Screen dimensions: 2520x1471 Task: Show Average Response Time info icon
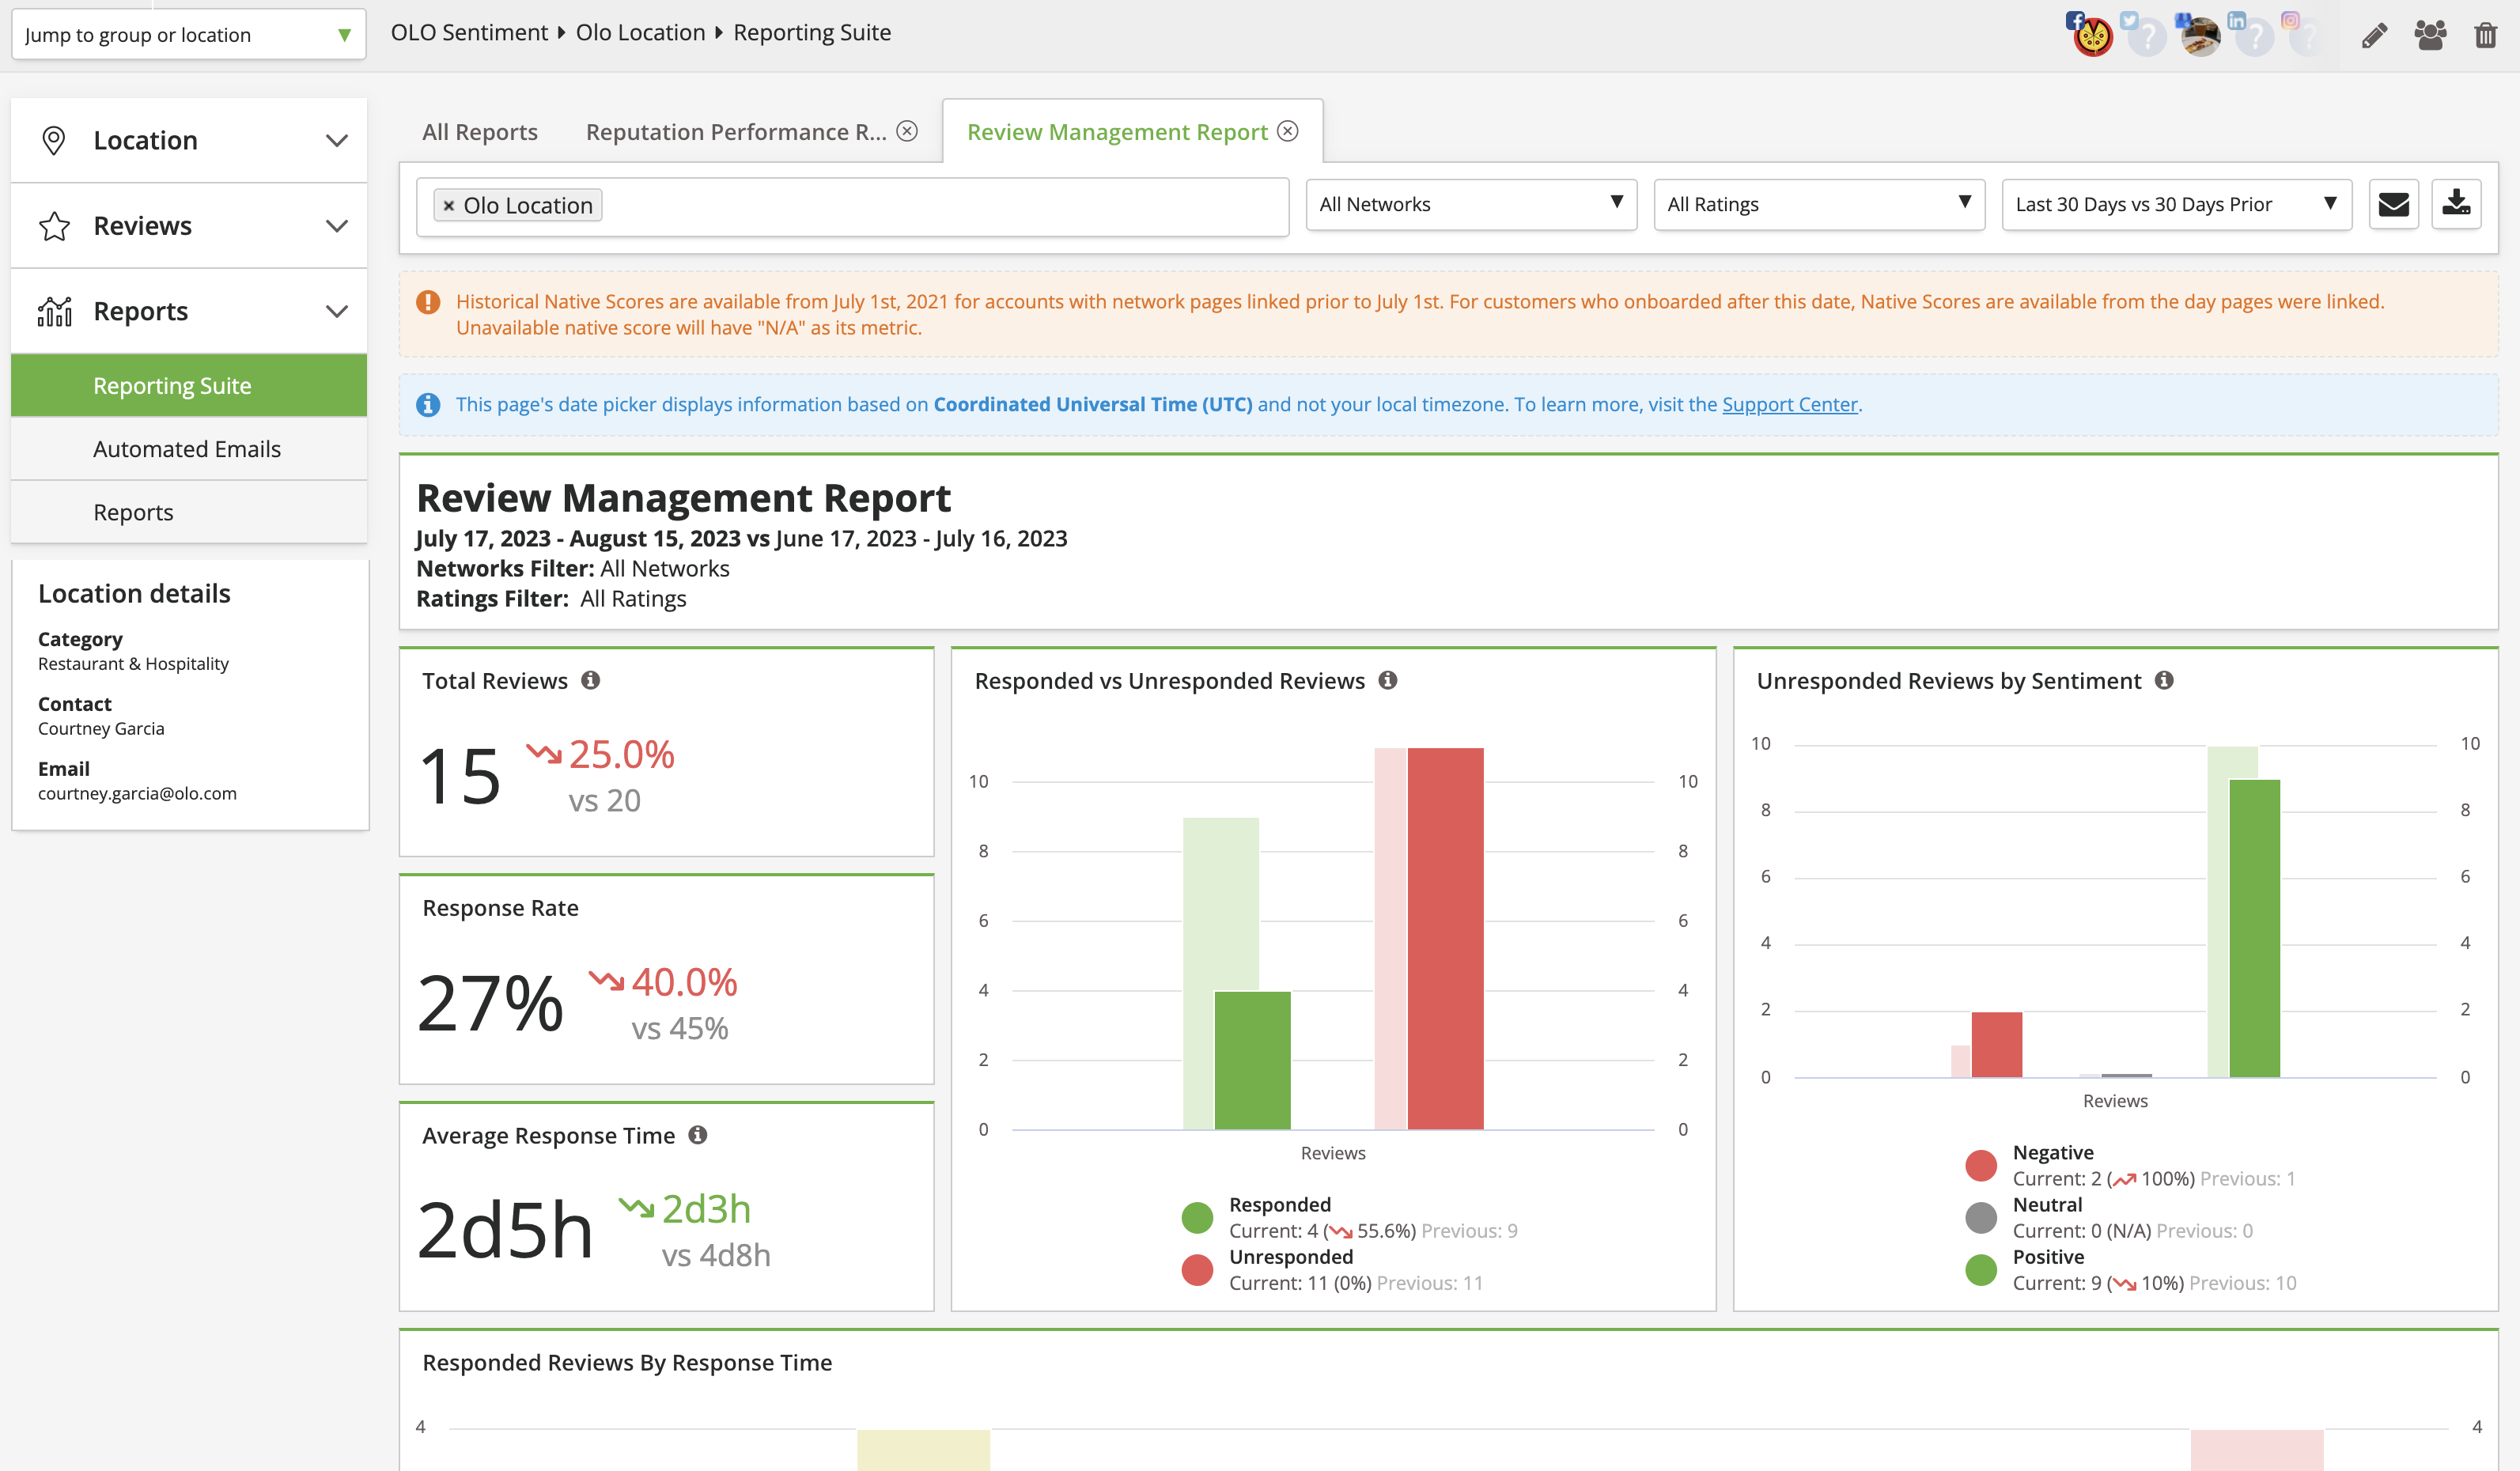pyautogui.click(x=698, y=1134)
